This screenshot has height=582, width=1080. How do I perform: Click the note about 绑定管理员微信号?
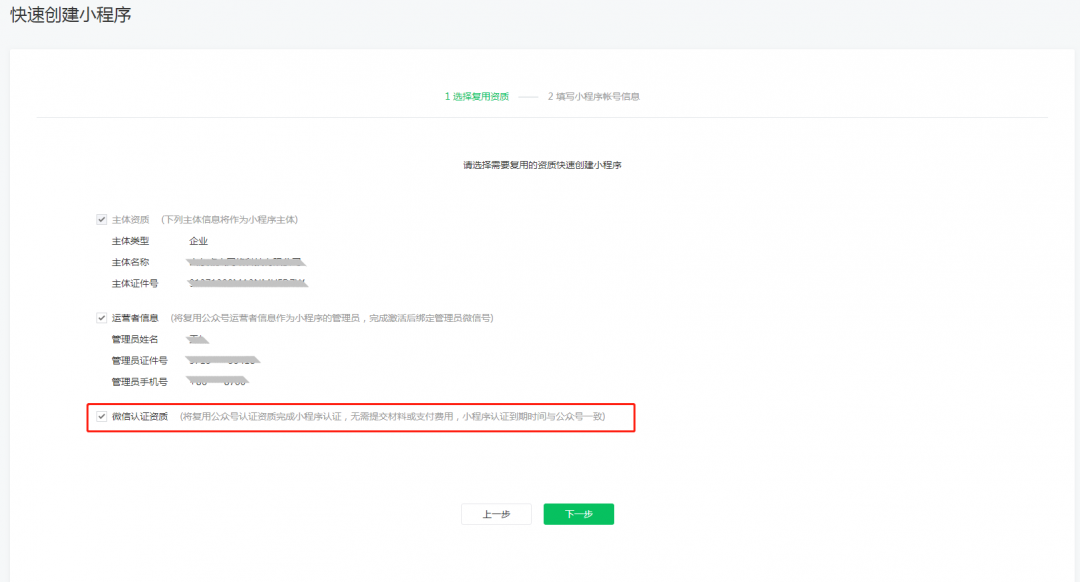click(x=332, y=318)
